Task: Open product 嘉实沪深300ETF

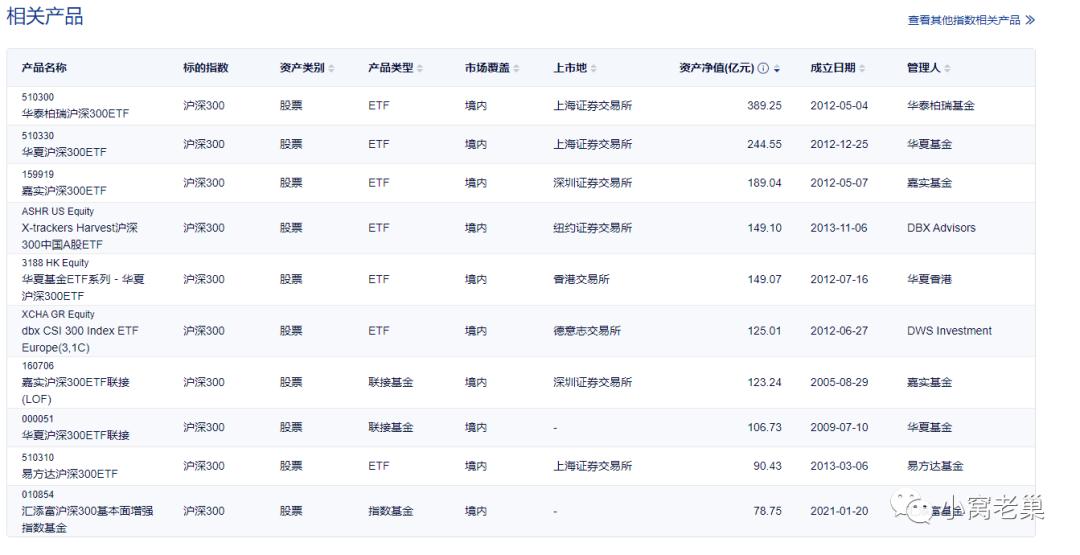Action: (x=64, y=191)
